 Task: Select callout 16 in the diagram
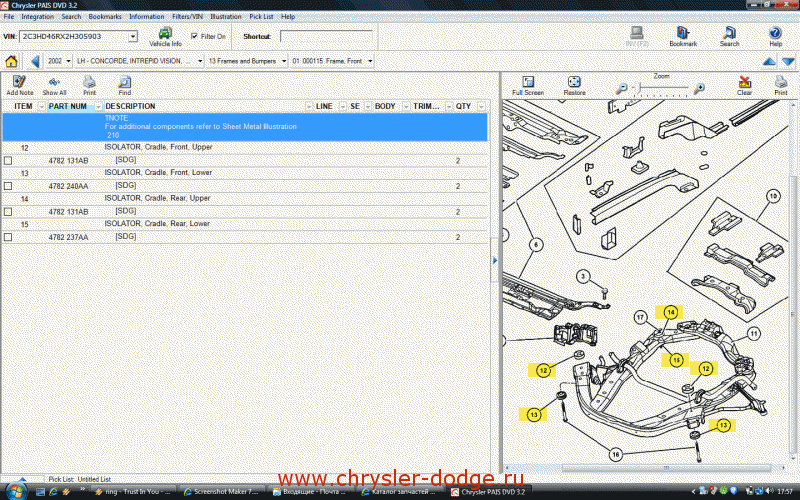[616, 454]
